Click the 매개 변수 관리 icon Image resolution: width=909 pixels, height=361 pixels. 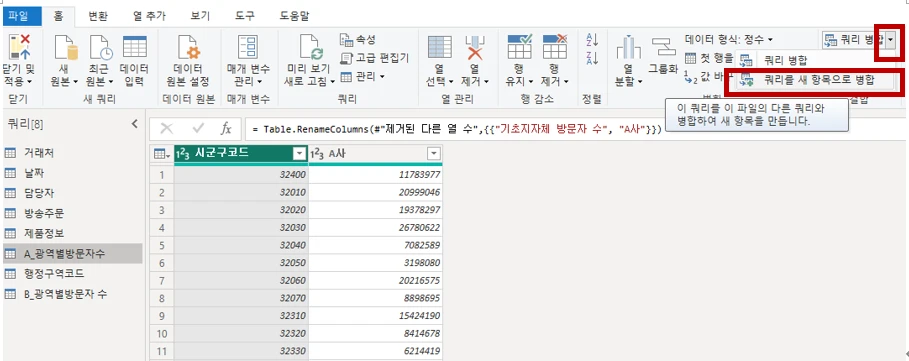(248, 47)
